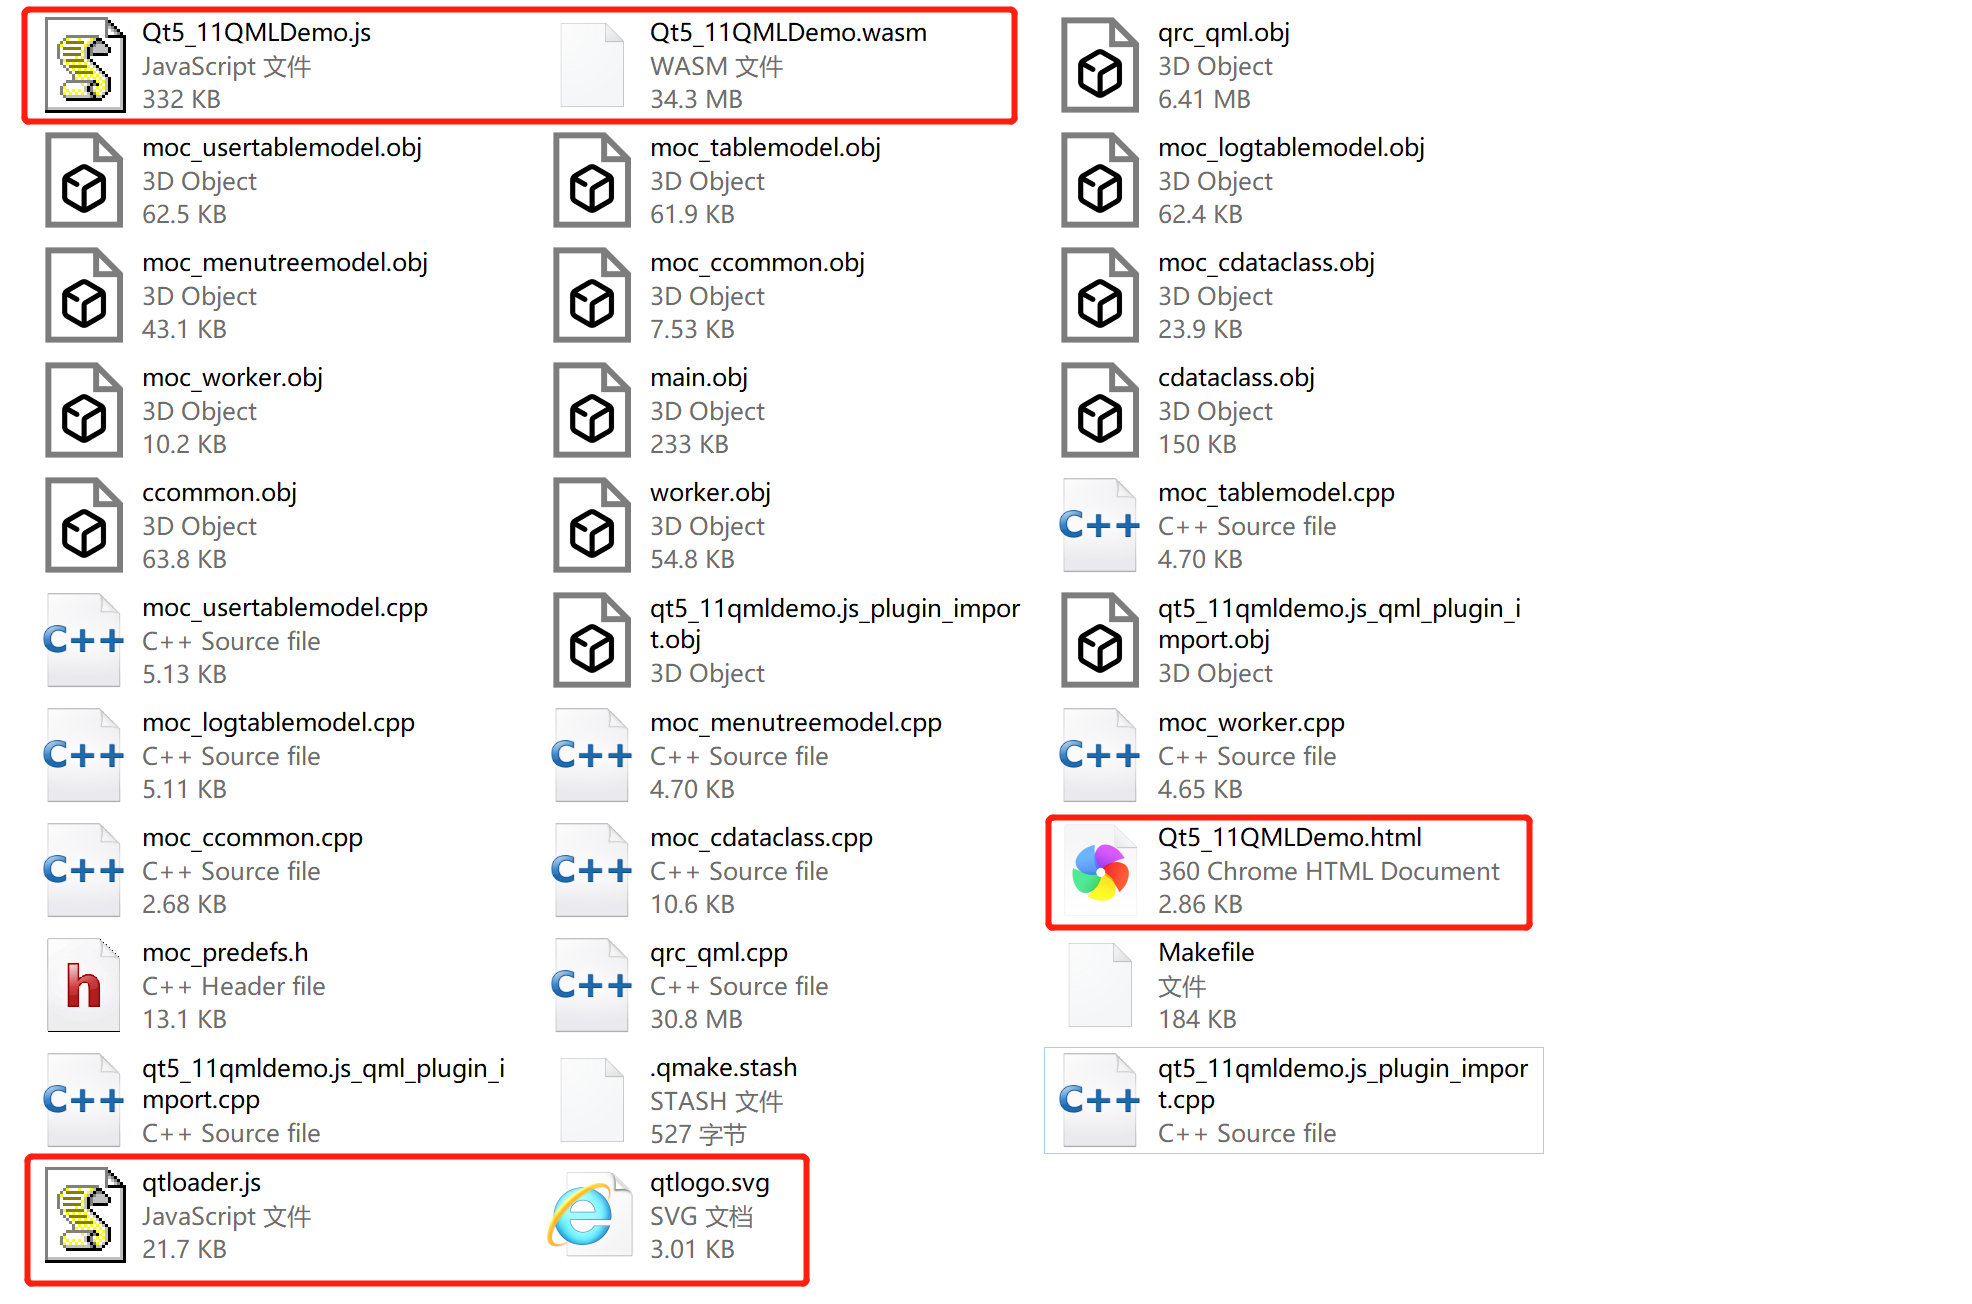Screen dimensions: 1972x1304
Task: Click the main.obj 3D object icon
Action: click(x=592, y=411)
